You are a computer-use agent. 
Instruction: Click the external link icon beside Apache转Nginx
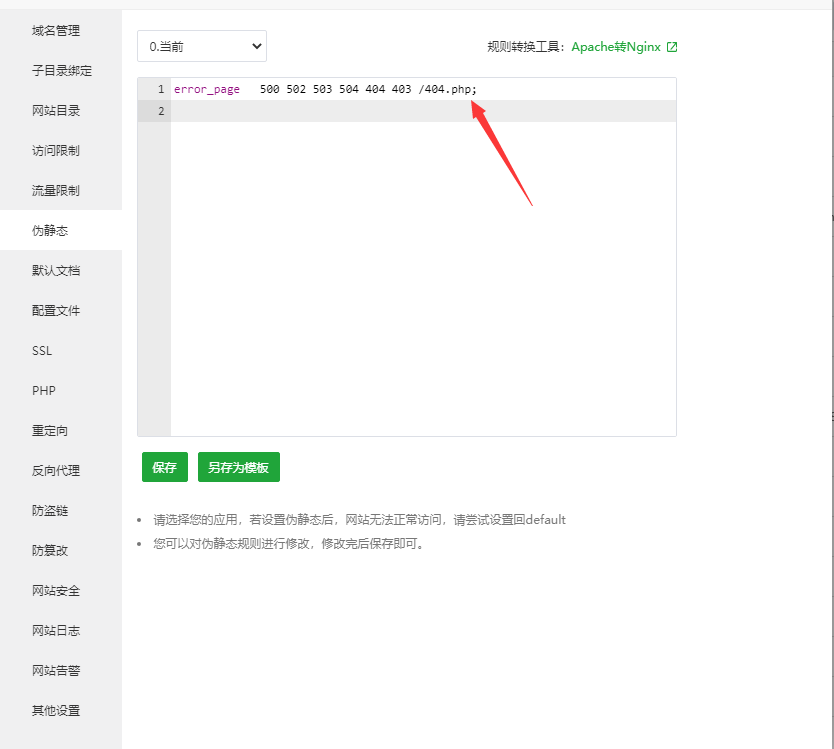coord(672,47)
